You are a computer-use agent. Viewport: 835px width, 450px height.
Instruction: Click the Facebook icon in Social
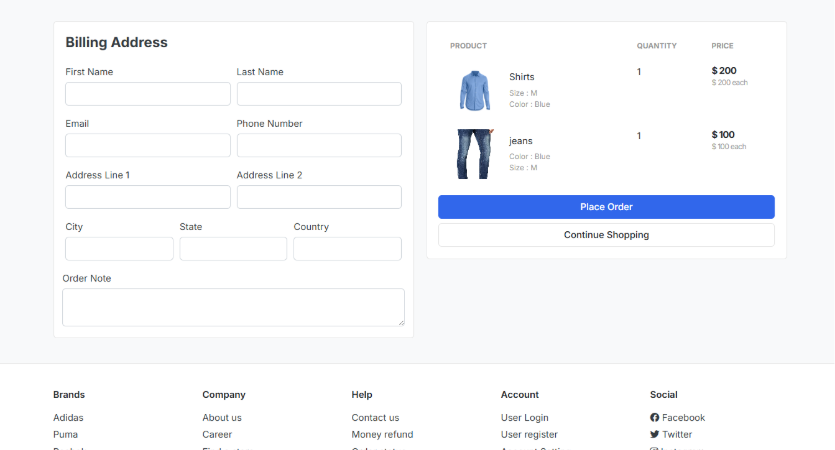click(654, 418)
